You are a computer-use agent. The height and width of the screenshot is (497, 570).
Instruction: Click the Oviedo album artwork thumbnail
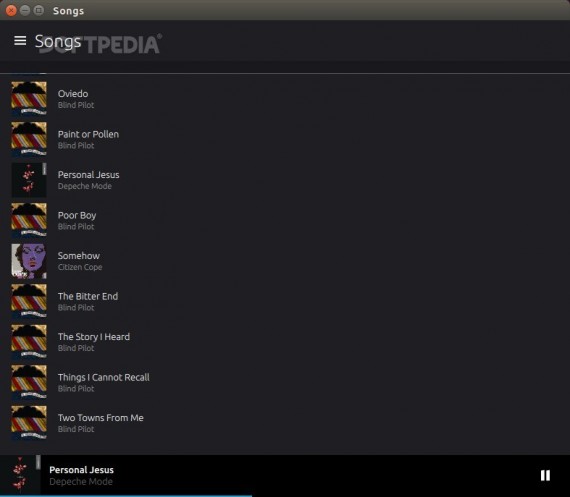[29, 99]
